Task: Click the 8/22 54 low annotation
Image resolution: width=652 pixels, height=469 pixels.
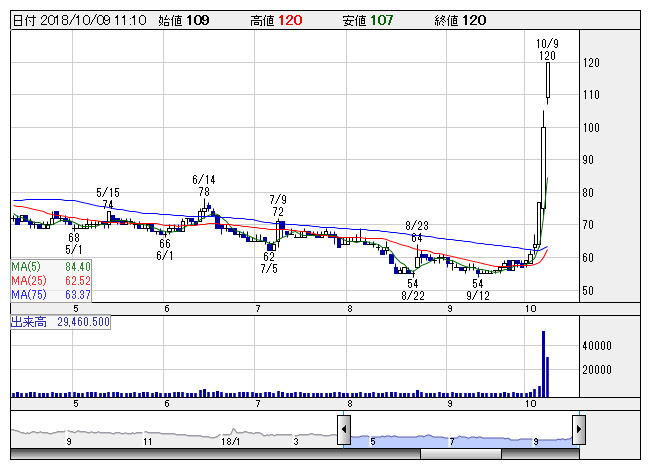Action: 412,290
